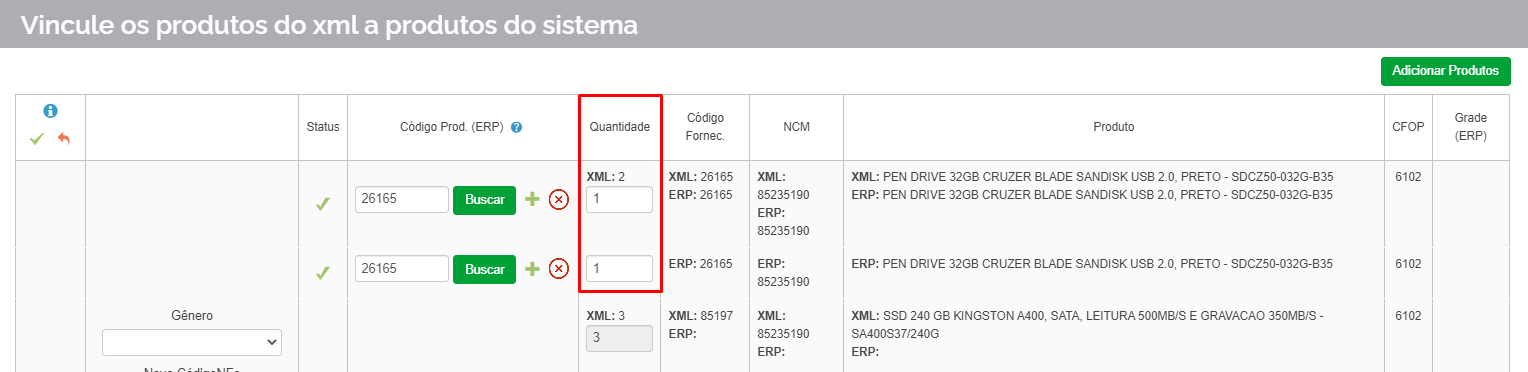Click the Adicionar Produtos button
This screenshot has width=1528, height=372.
coord(1445,71)
